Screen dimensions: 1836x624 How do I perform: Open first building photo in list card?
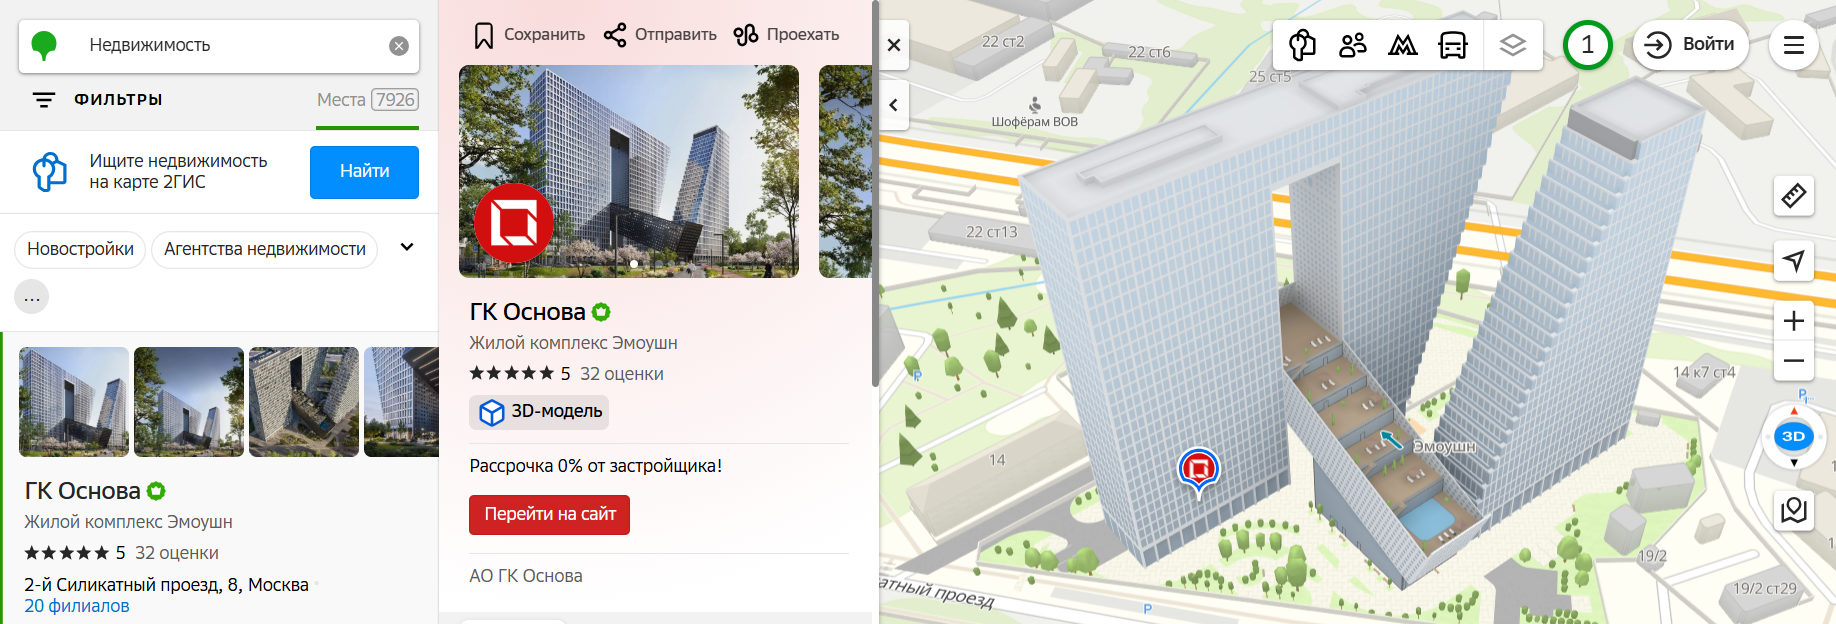(x=74, y=402)
